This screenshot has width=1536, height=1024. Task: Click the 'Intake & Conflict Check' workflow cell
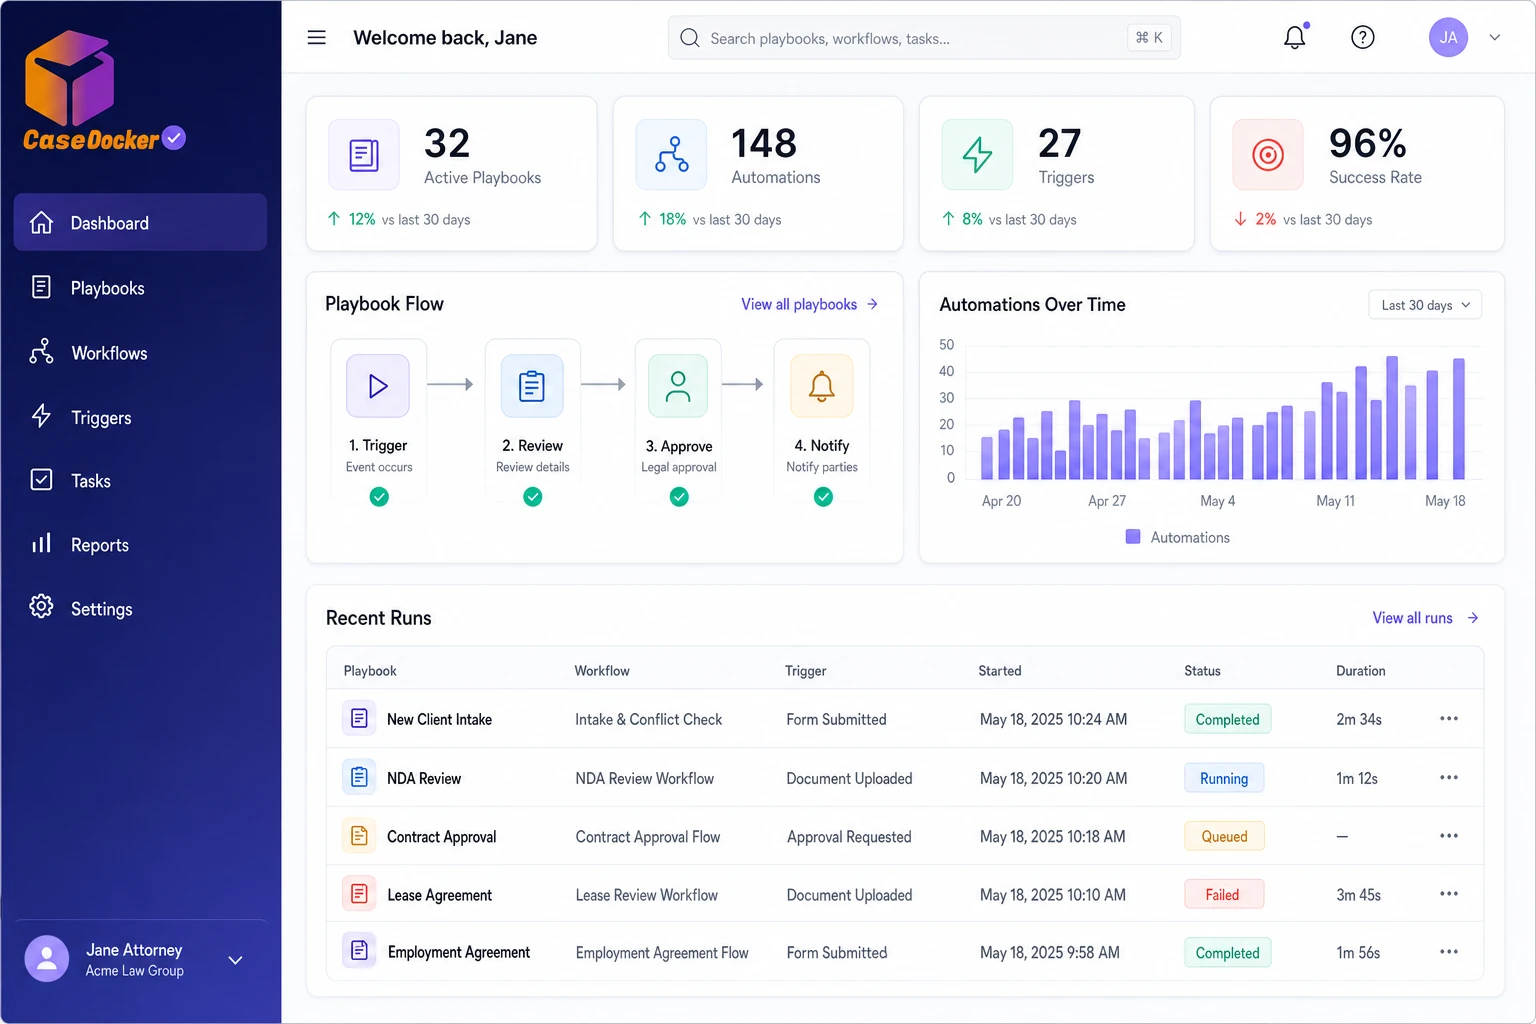point(648,719)
